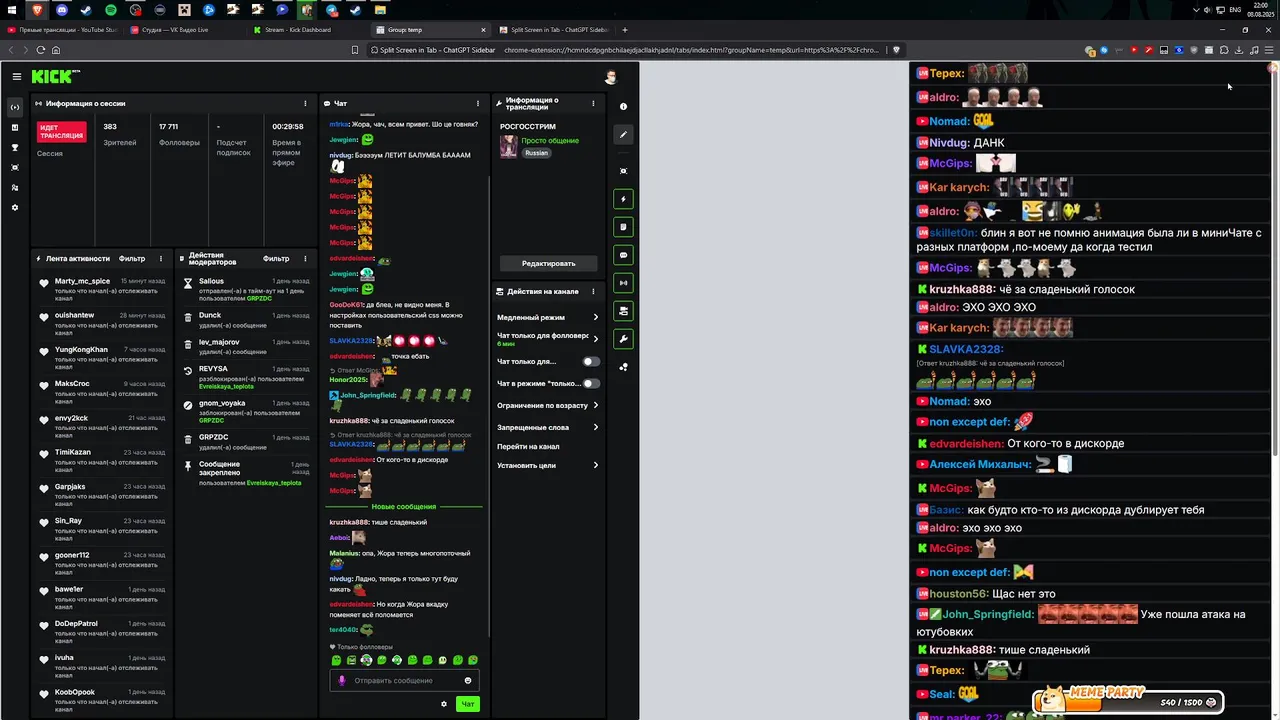Open a new browser tab
Screen dimensions: 1280x720
[x=625, y=30]
